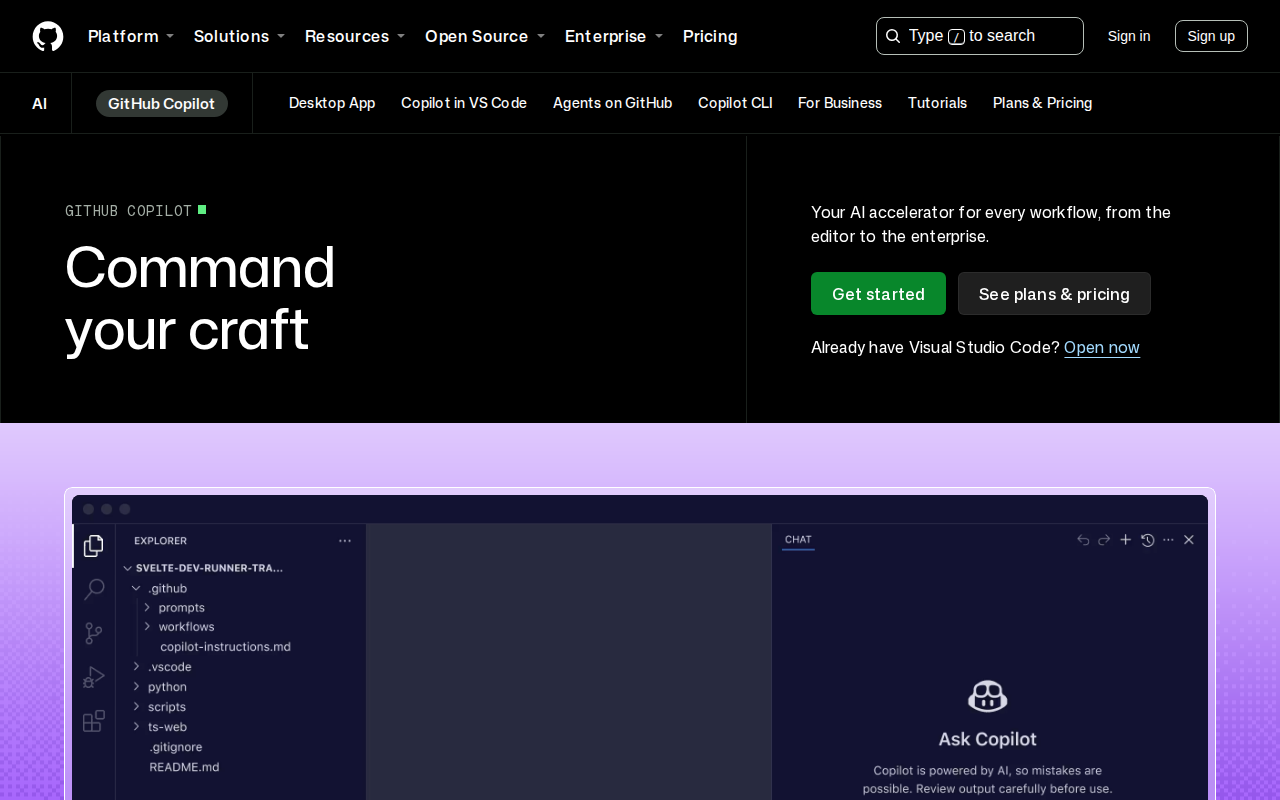The height and width of the screenshot is (800, 1280).
Task: Close the chat panel with X icon
Action: [1189, 540]
